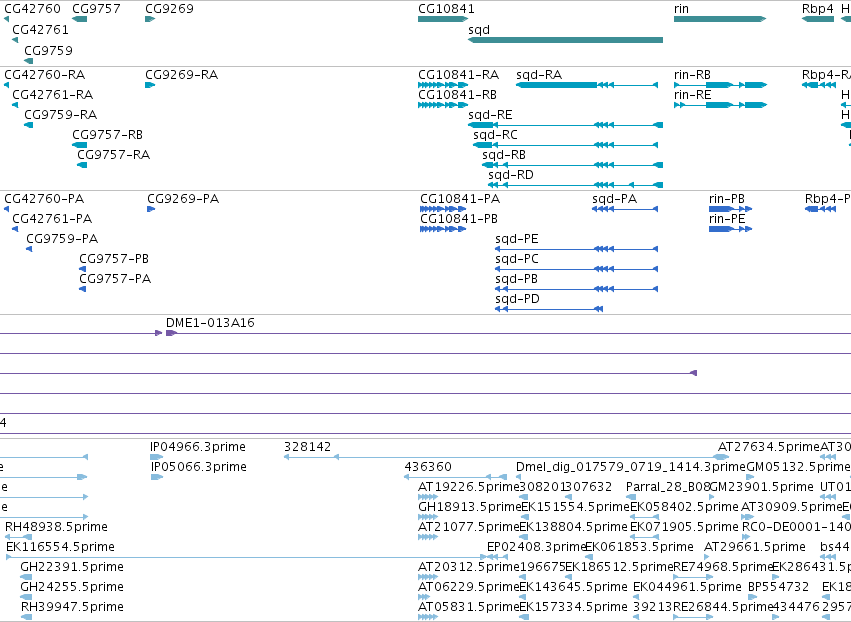The image size is (851, 622).
Task: Open transcript sqd-RC label
Action: [x=495, y=135]
